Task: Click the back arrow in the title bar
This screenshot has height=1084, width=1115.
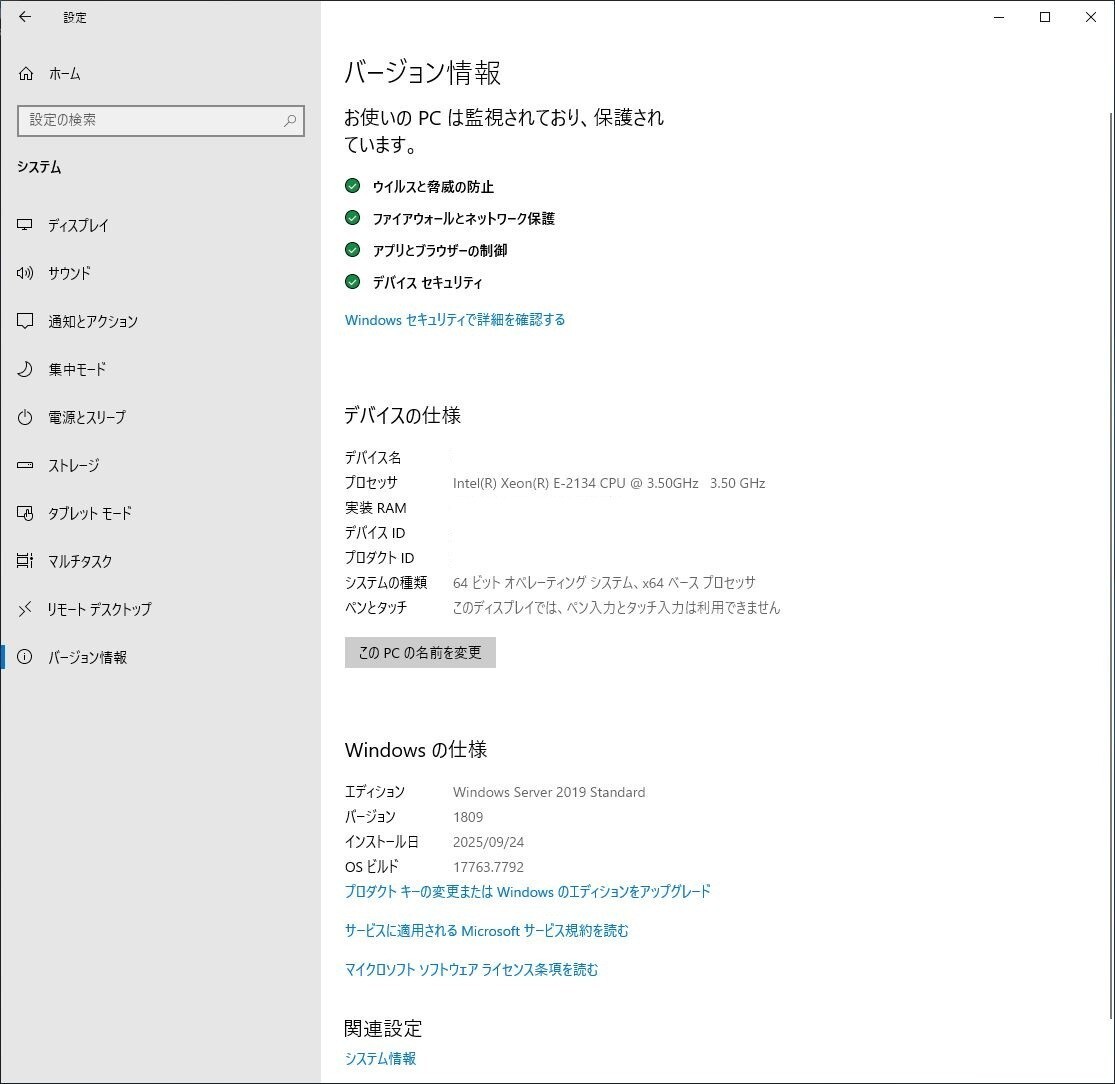Action: click(x=25, y=17)
